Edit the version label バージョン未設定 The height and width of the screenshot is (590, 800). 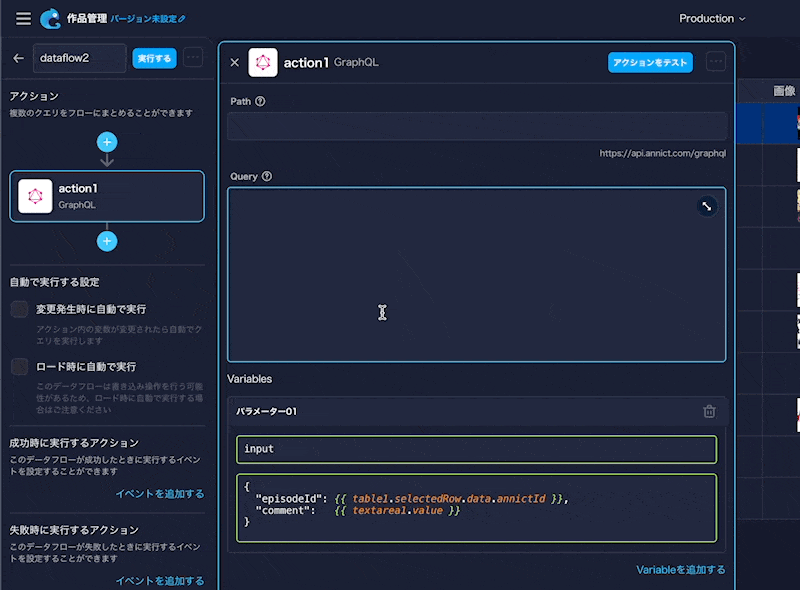tap(147, 19)
